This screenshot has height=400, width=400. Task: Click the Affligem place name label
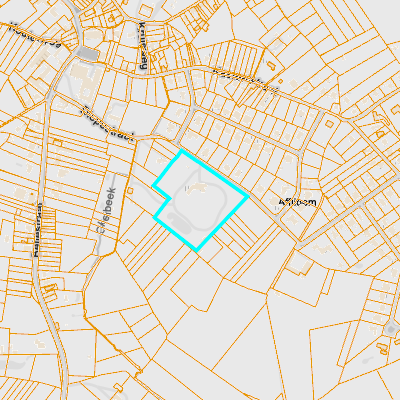297,202
